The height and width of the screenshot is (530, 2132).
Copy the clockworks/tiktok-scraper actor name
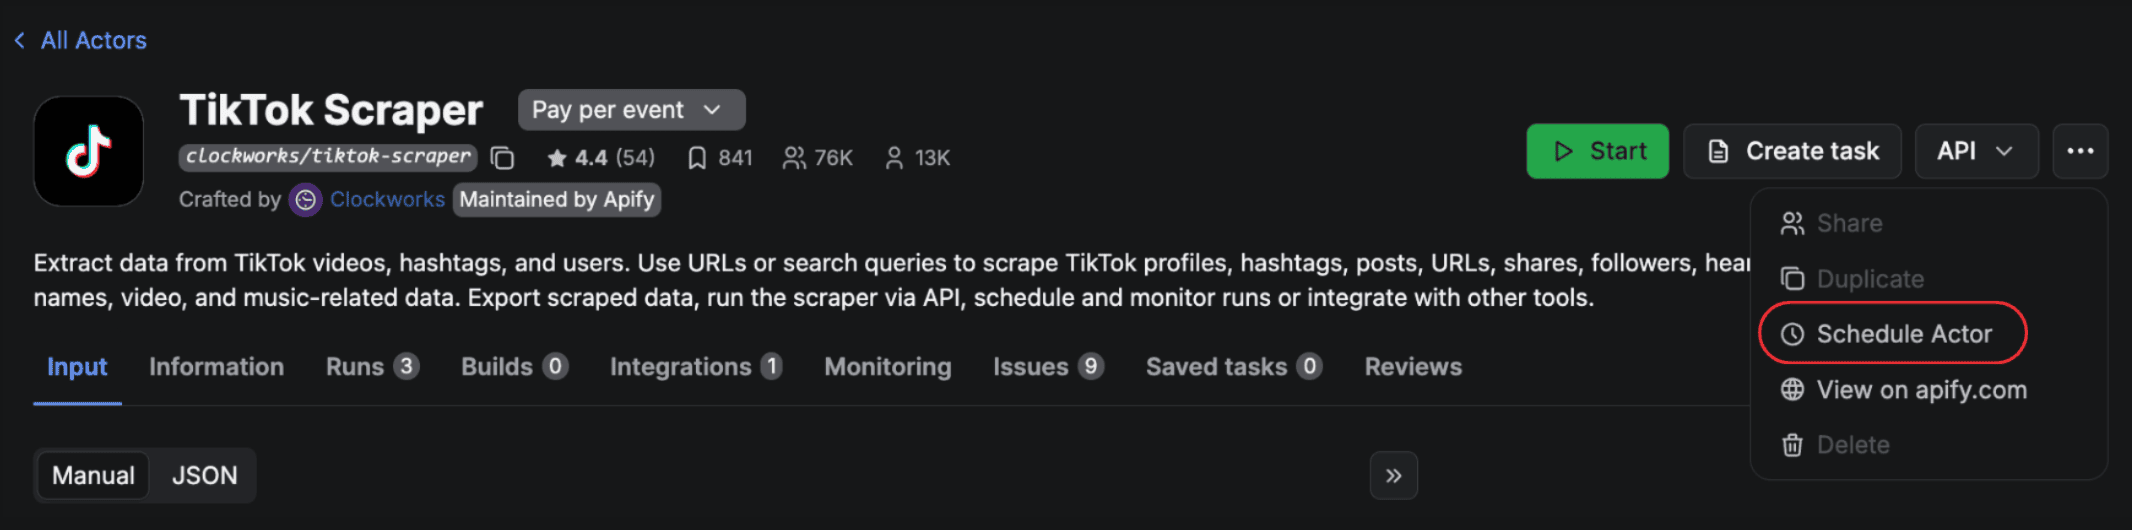(x=503, y=158)
